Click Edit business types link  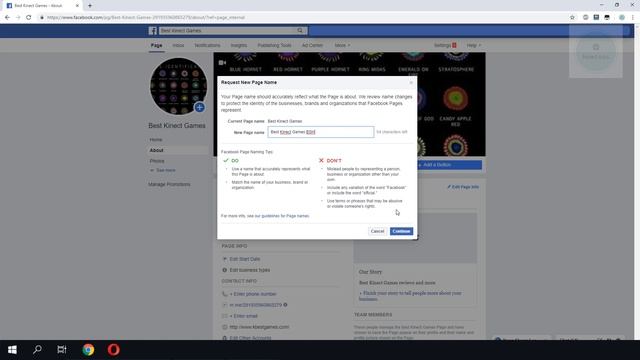tap(249, 270)
